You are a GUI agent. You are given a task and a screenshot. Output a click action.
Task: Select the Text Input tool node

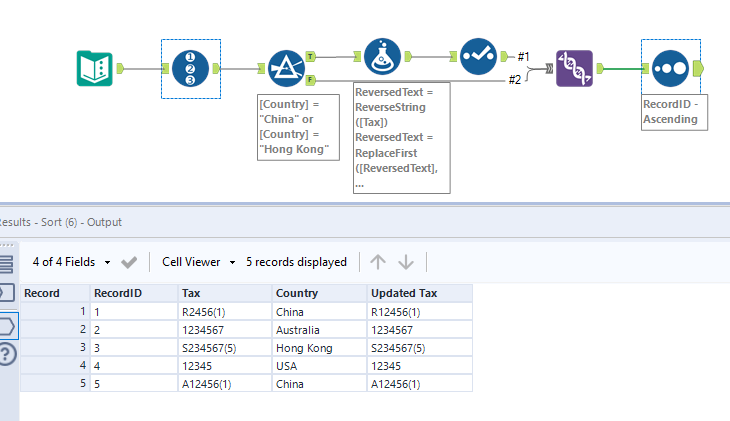pyautogui.click(x=95, y=68)
